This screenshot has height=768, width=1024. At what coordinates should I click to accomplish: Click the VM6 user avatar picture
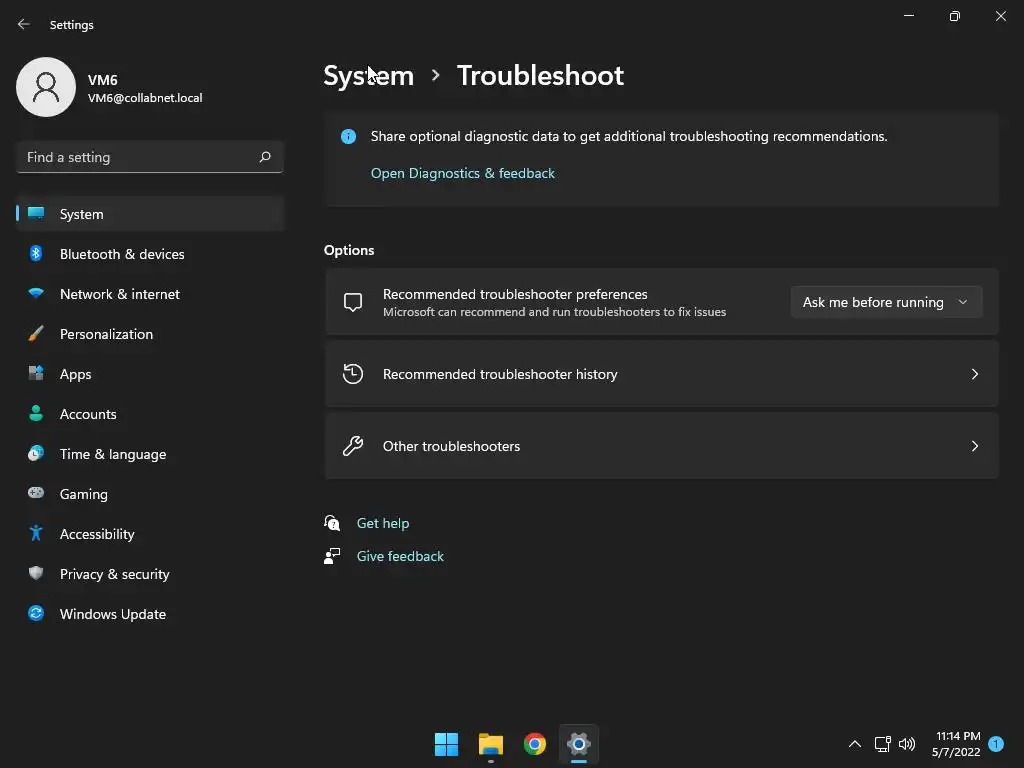46,87
